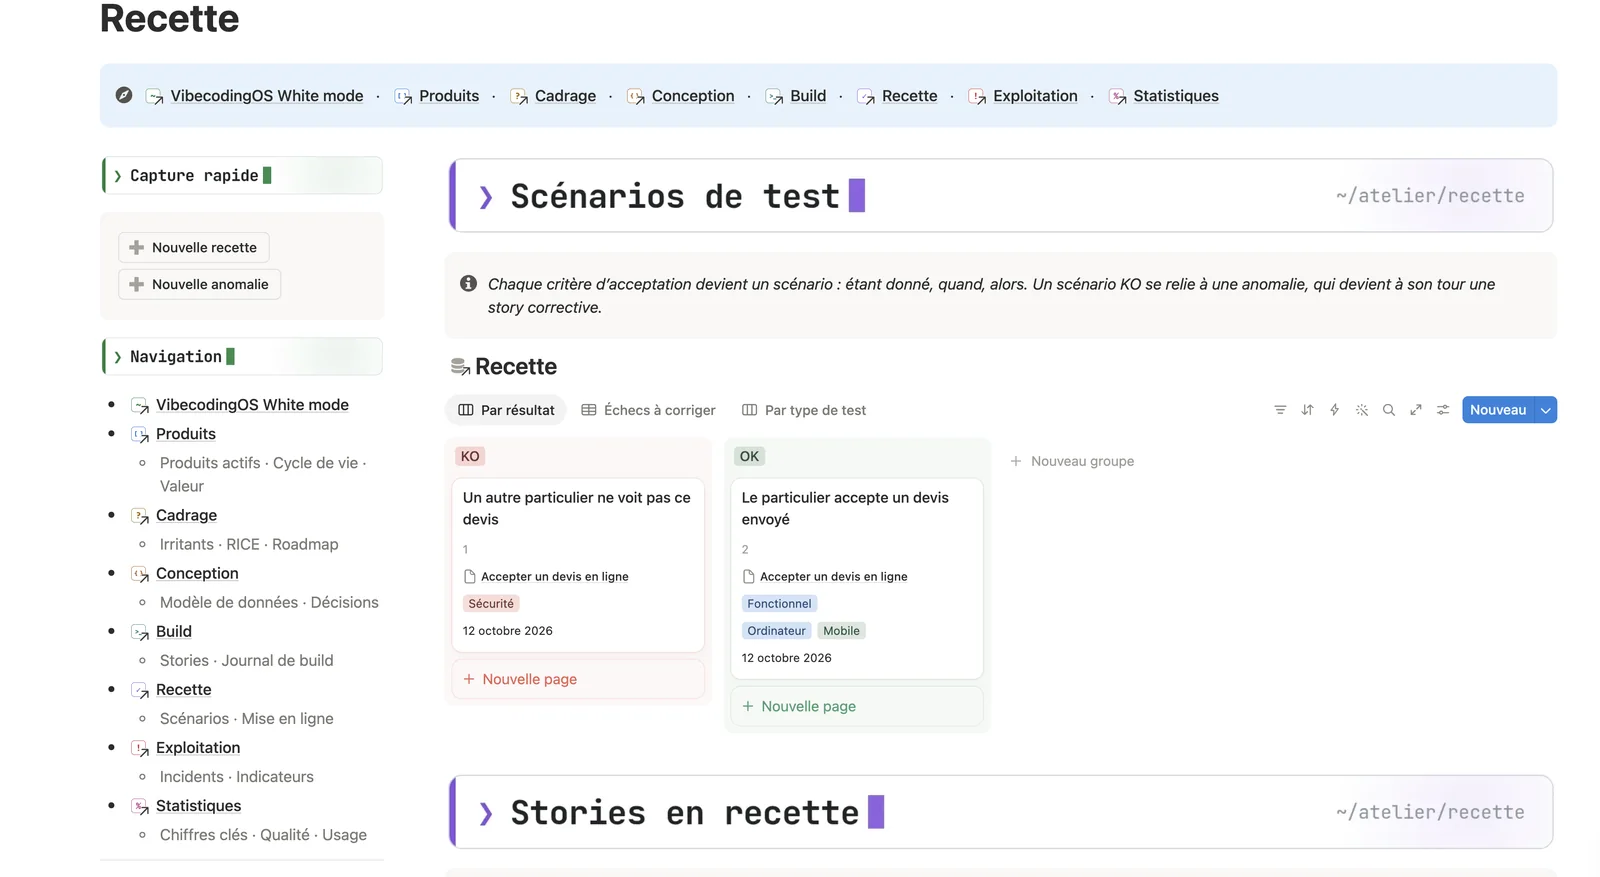Click page icon on KO card relation

tap(469, 577)
